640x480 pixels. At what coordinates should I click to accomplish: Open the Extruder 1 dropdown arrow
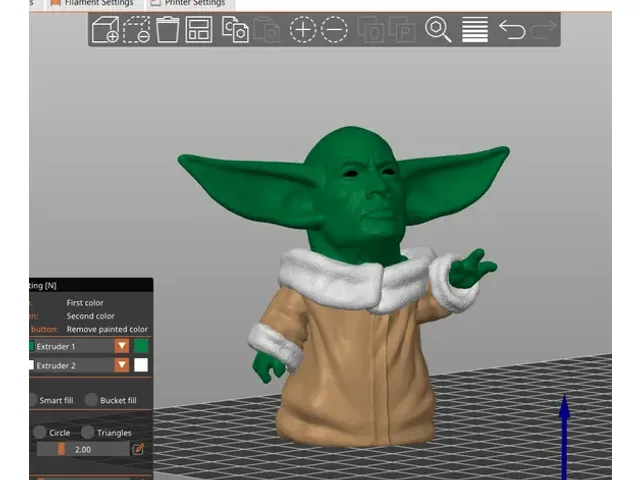122,346
